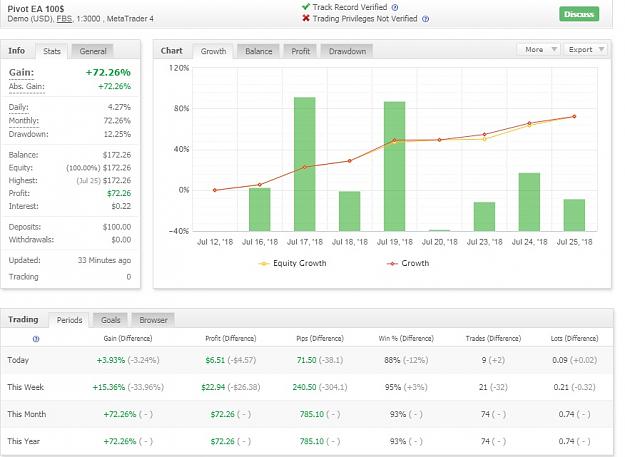Screen dimensions: 625x457
Task: Click the Jul 18 '18 growth data point
Action: pos(350,161)
